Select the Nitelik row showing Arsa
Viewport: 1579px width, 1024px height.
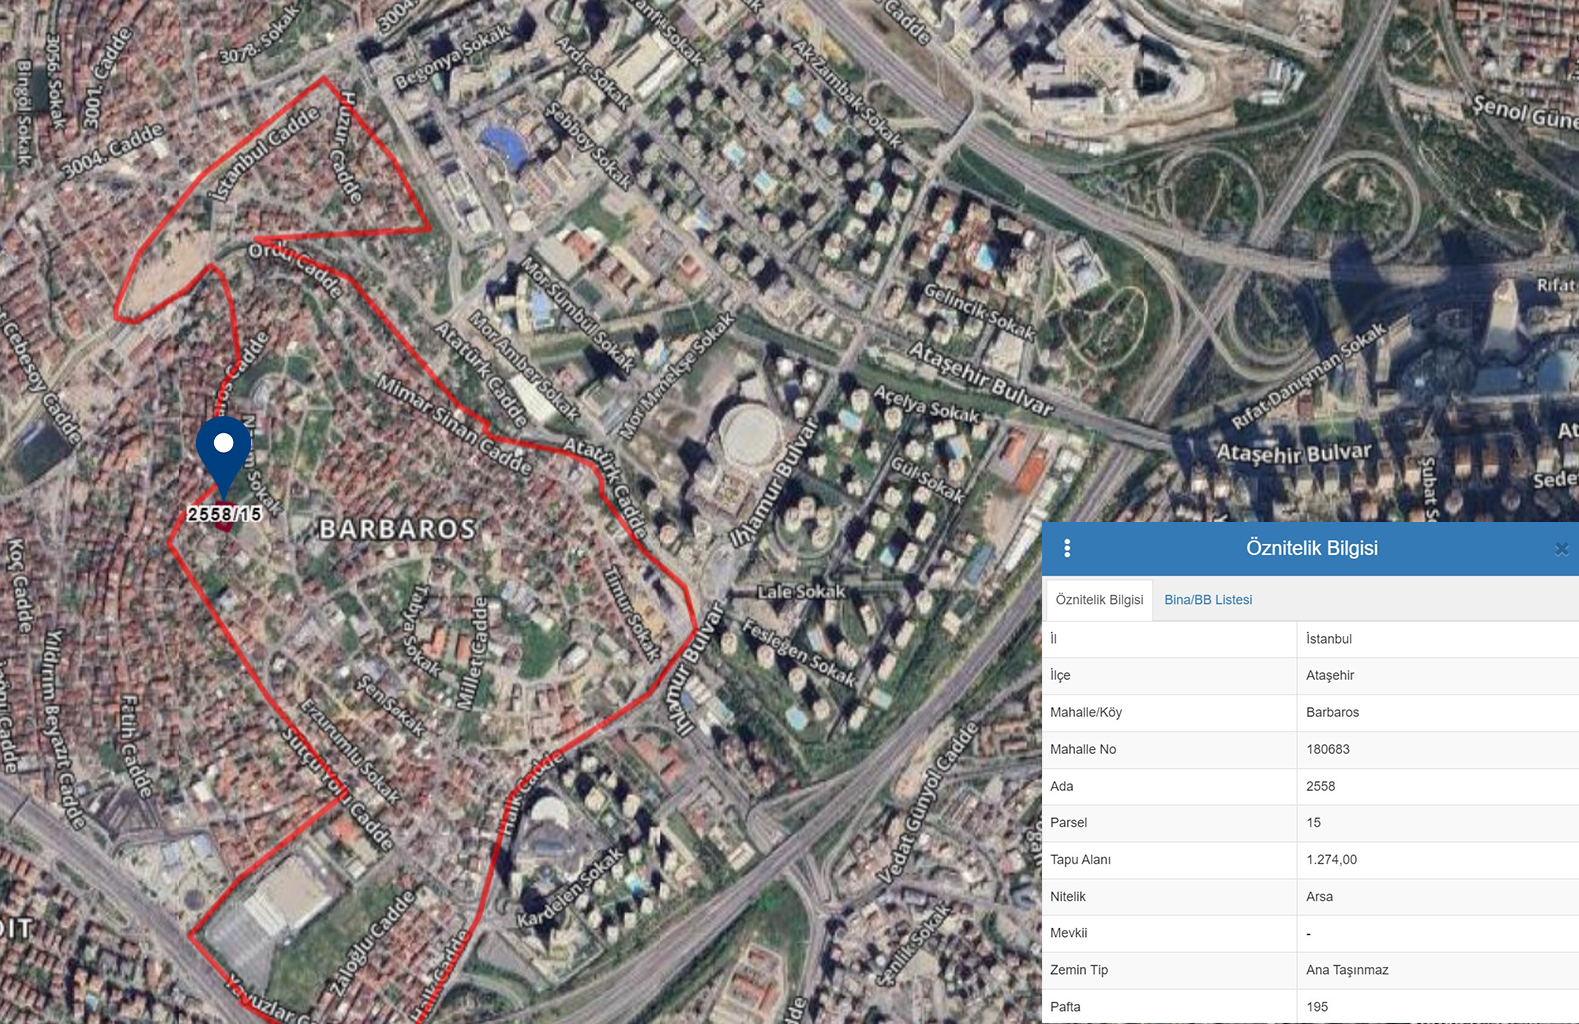[1310, 897]
